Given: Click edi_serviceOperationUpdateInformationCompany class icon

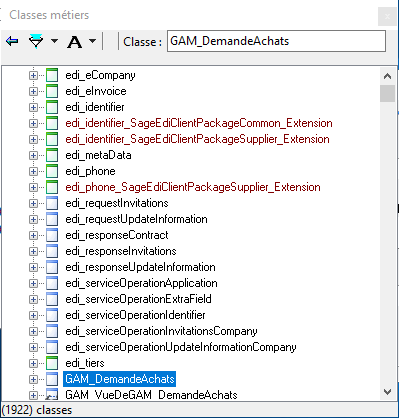Looking at the screenshot, I should click(52, 347).
